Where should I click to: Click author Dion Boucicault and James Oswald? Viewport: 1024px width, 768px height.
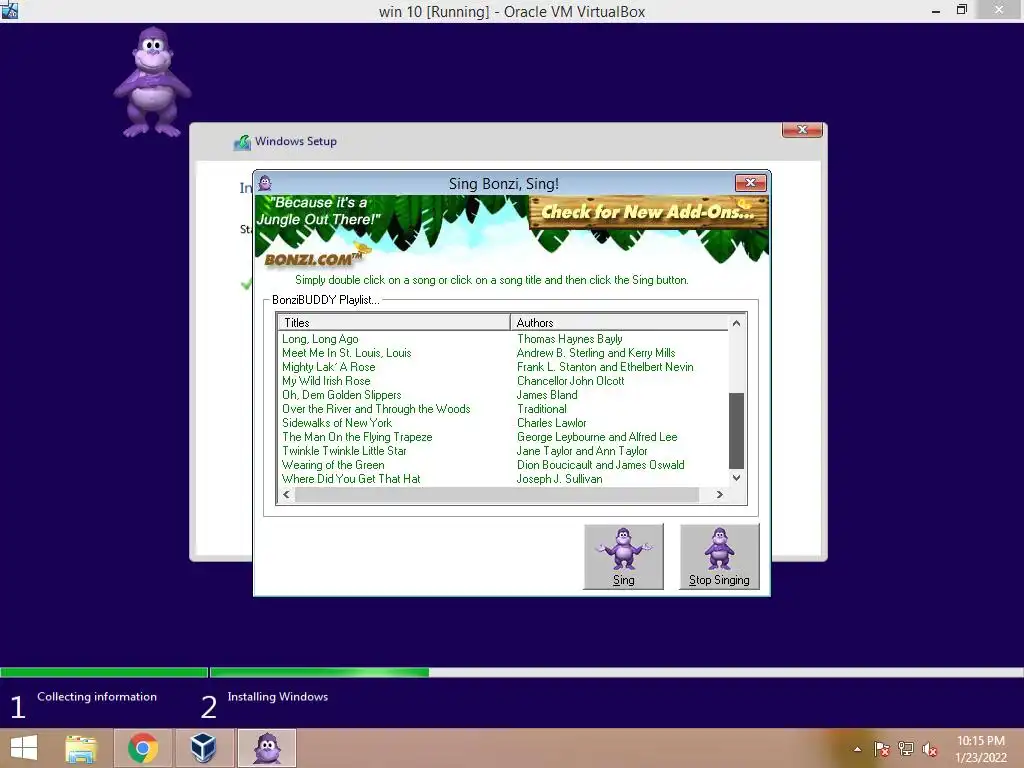tap(601, 465)
